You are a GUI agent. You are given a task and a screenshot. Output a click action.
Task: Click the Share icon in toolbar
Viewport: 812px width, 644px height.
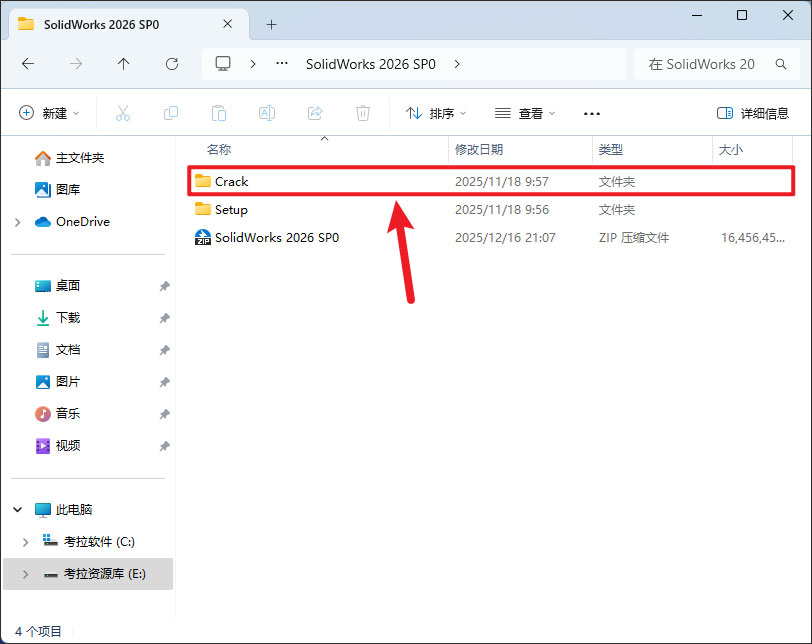coord(315,113)
